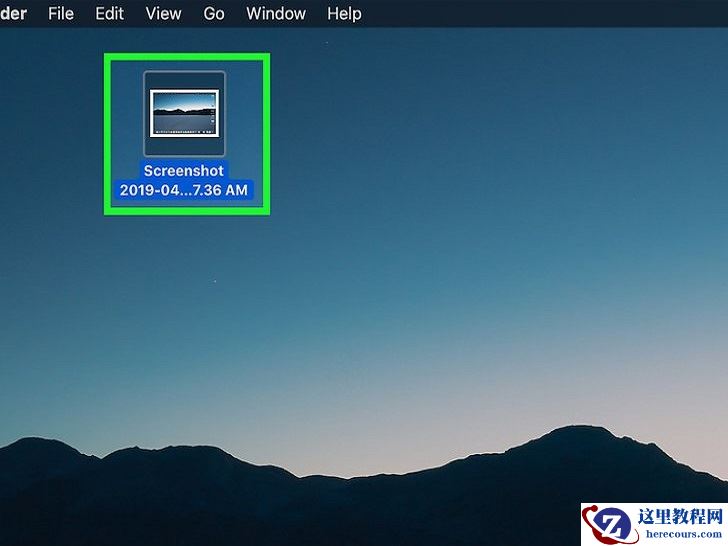Open the Help menu

tap(344, 13)
